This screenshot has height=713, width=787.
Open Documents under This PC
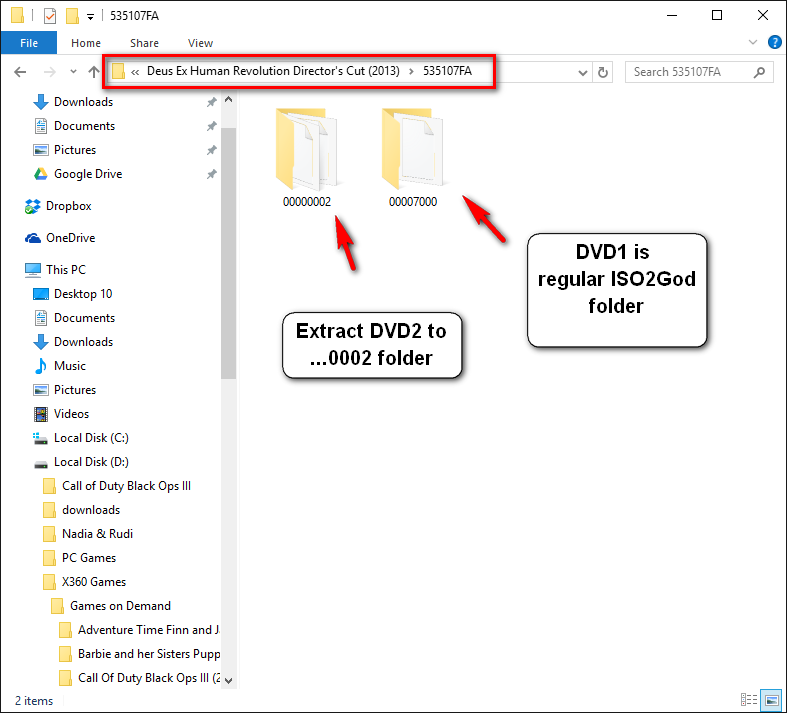click(84, 318)
